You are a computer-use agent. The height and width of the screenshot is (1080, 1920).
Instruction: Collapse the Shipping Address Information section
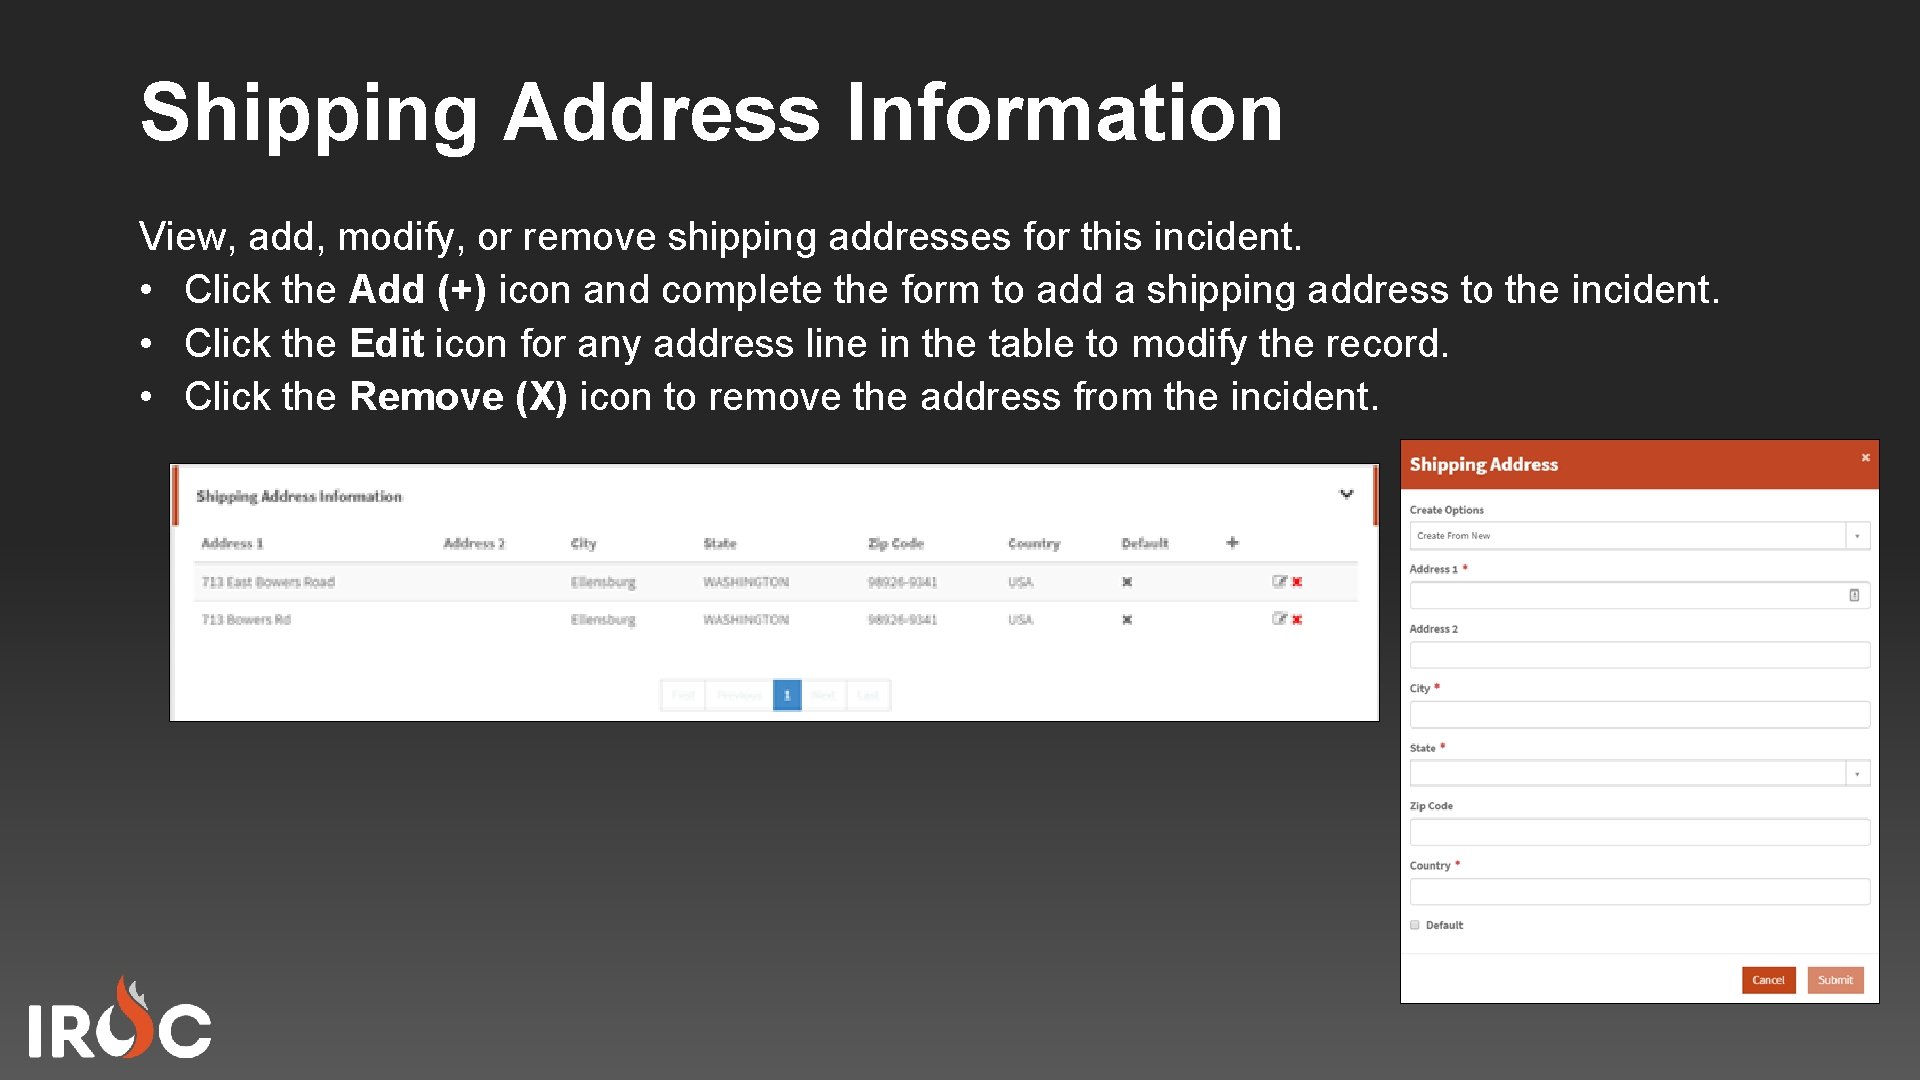point(1347,494)
